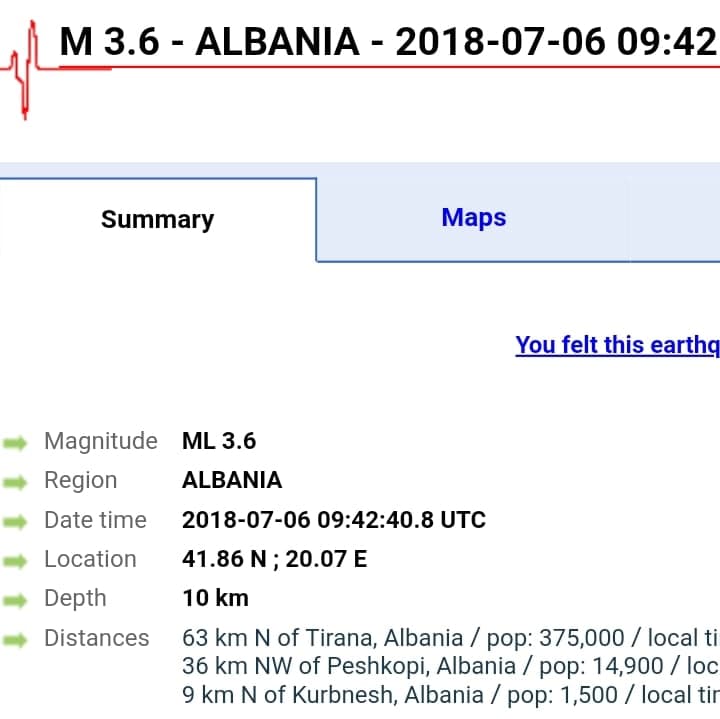Click the ALBANIA region value

pos(232,480)
